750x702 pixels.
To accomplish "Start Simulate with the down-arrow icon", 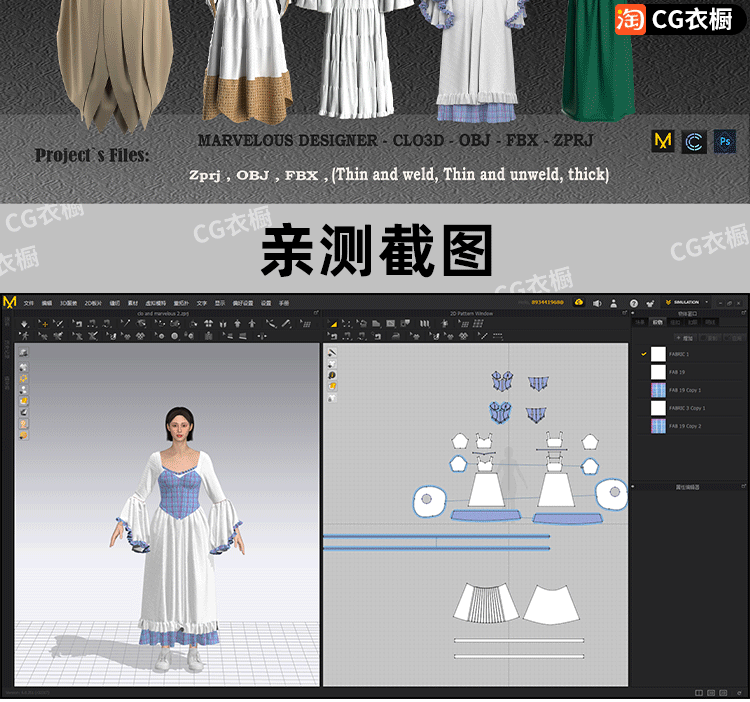I will [24, 324].
